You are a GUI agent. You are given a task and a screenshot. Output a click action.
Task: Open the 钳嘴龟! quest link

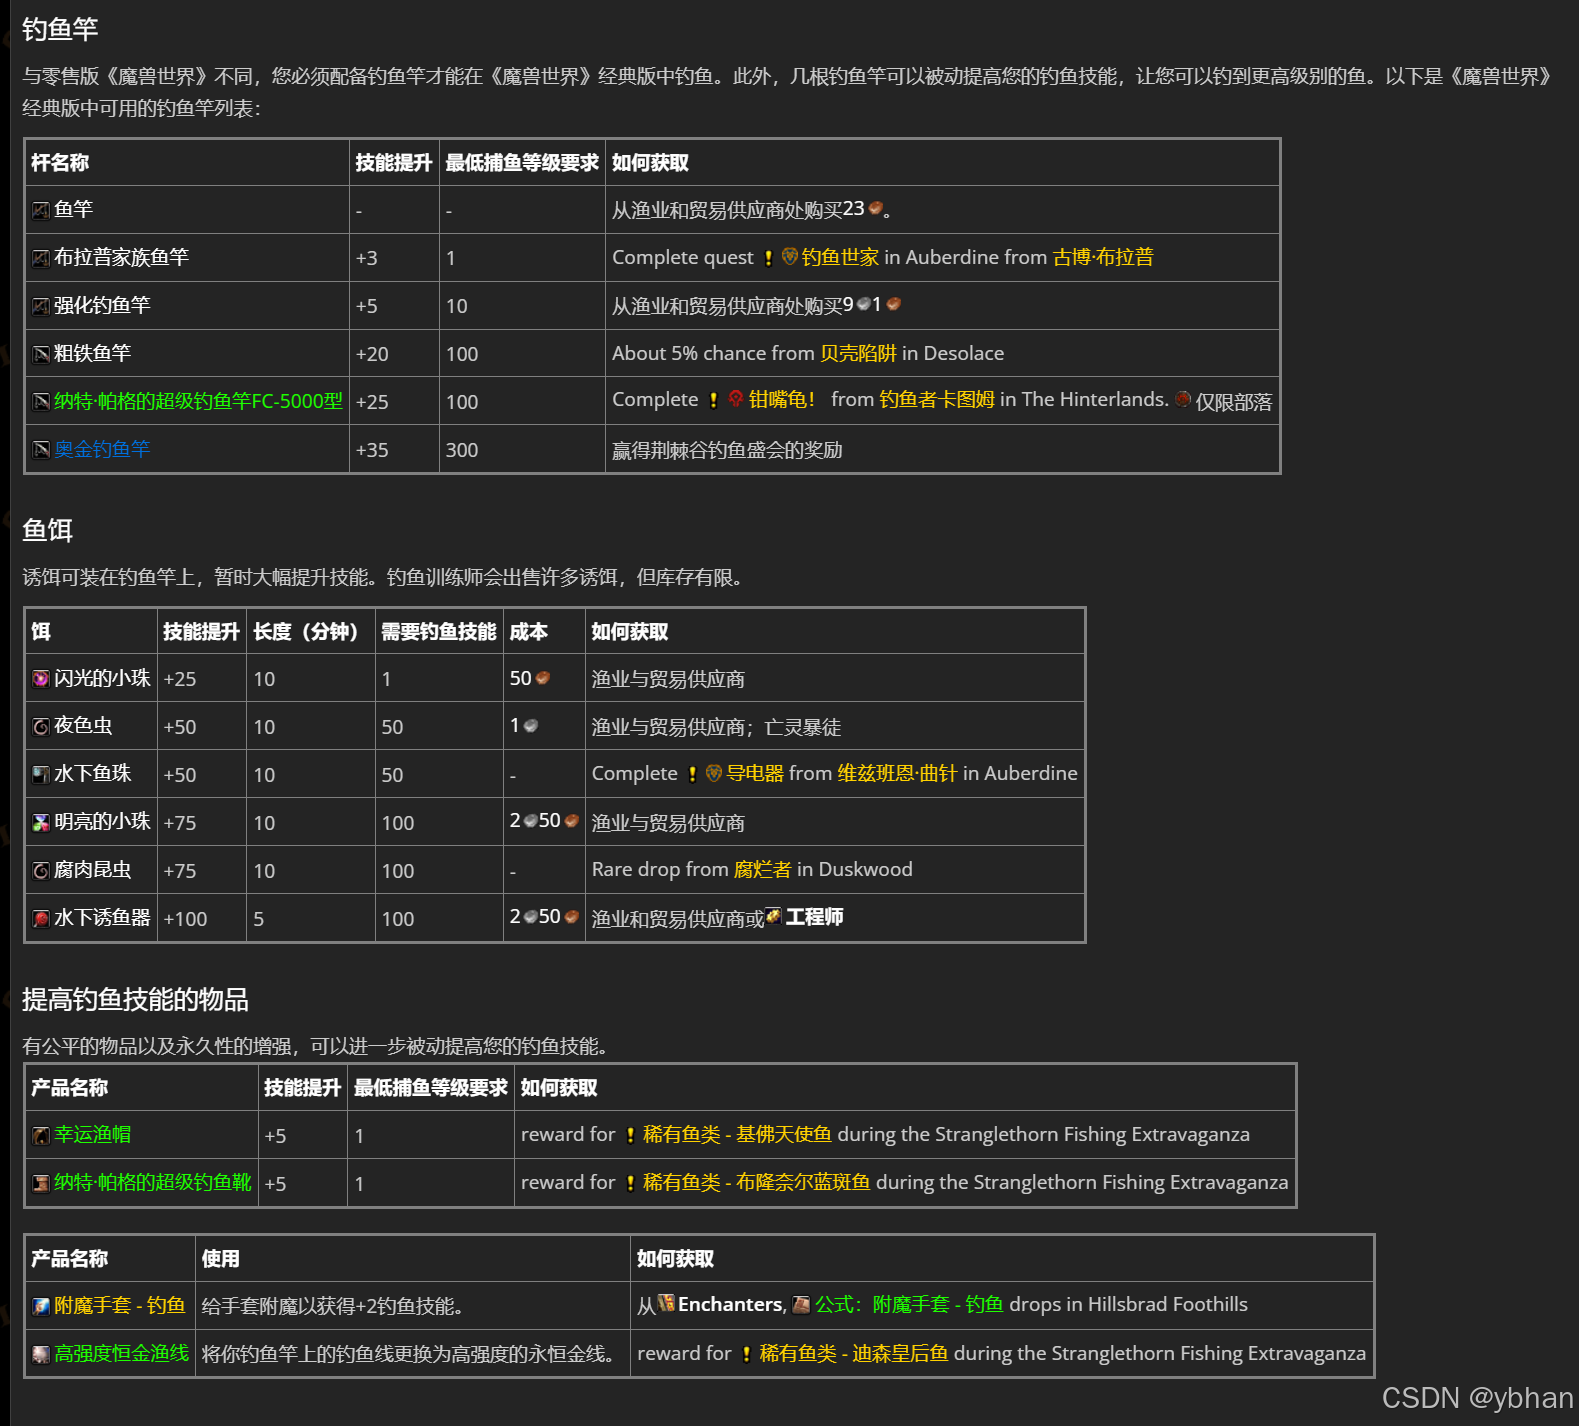[x=782, y=399]
